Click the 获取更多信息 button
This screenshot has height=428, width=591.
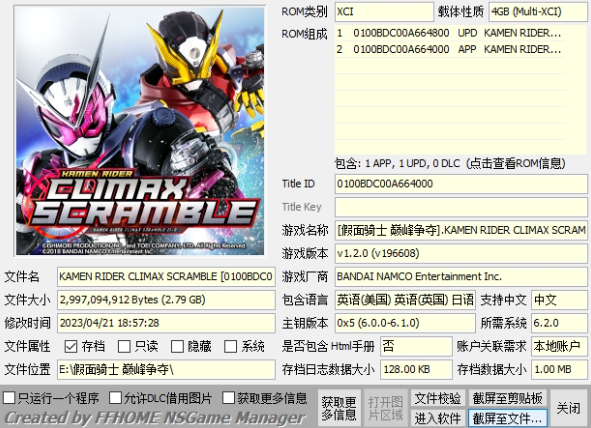[339, 408]
